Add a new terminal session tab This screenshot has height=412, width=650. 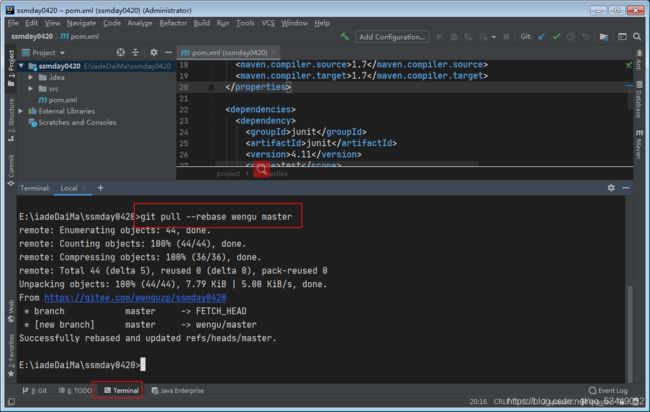click(100, 188)
